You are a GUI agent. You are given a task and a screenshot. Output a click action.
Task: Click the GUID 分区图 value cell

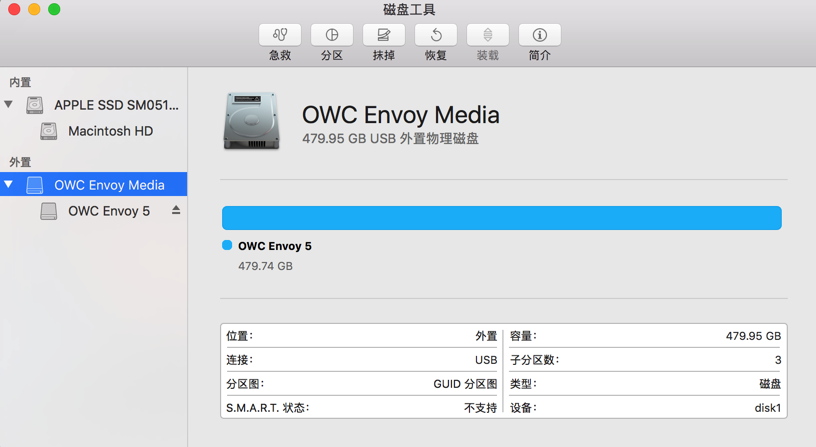[x=465, y=384]
